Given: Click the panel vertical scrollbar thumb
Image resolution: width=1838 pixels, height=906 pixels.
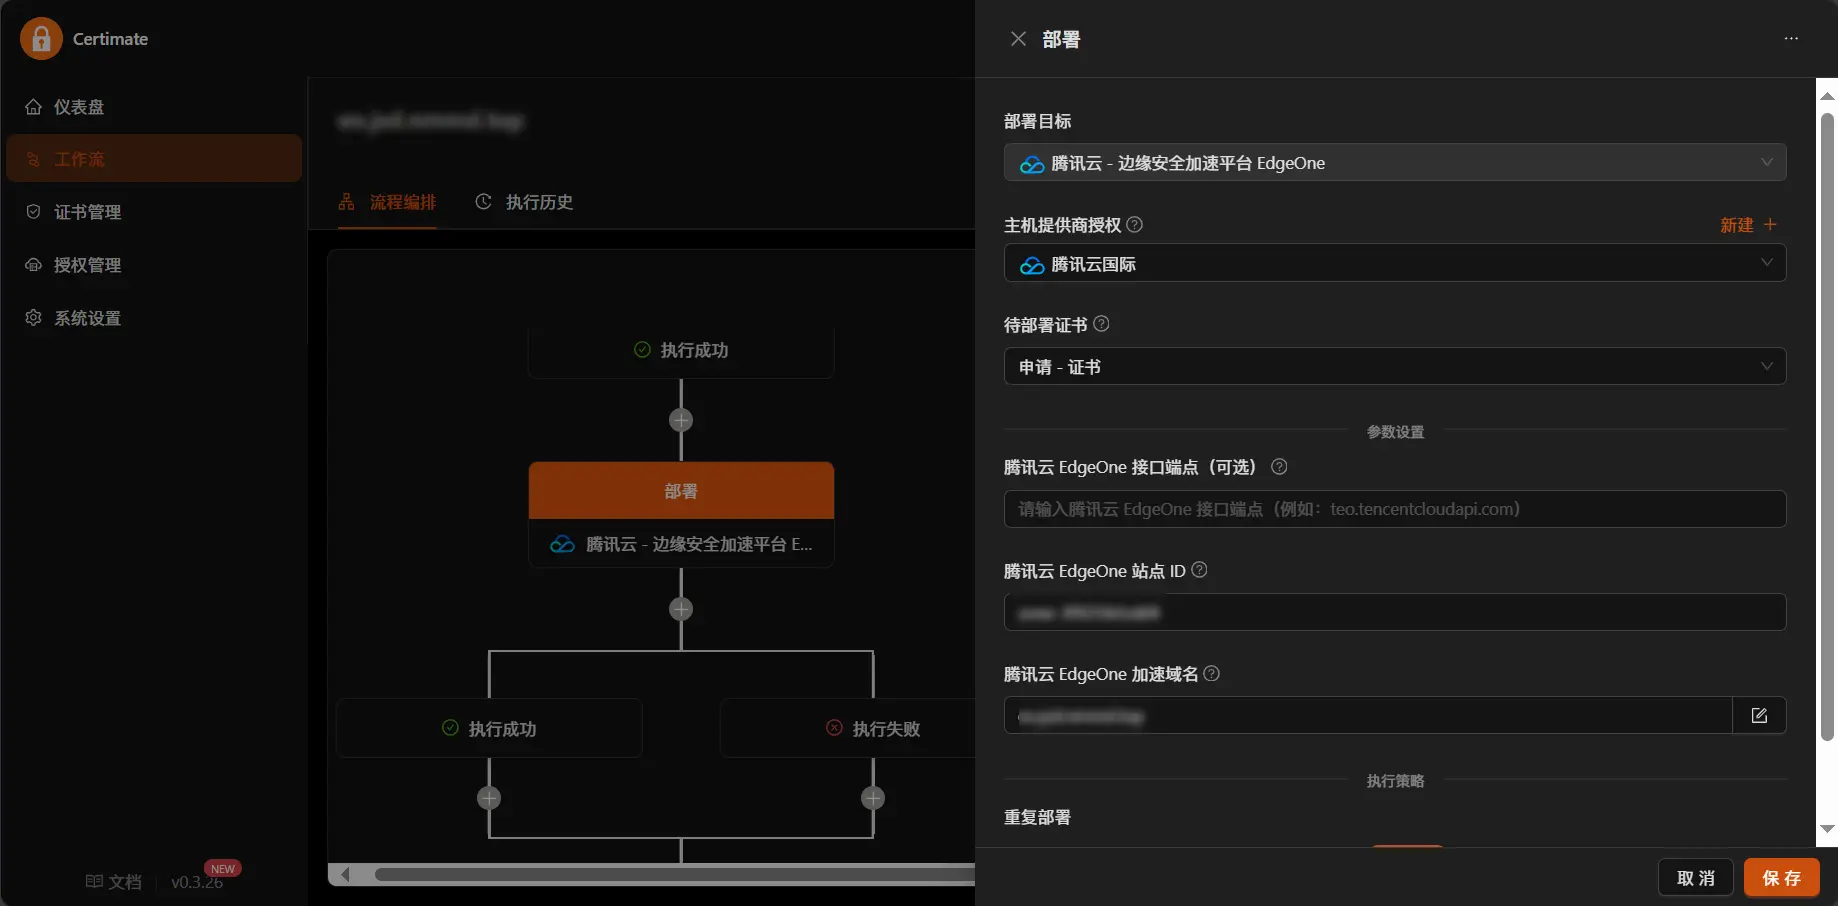Looking at the screenshot, I should click(1827, 427).
